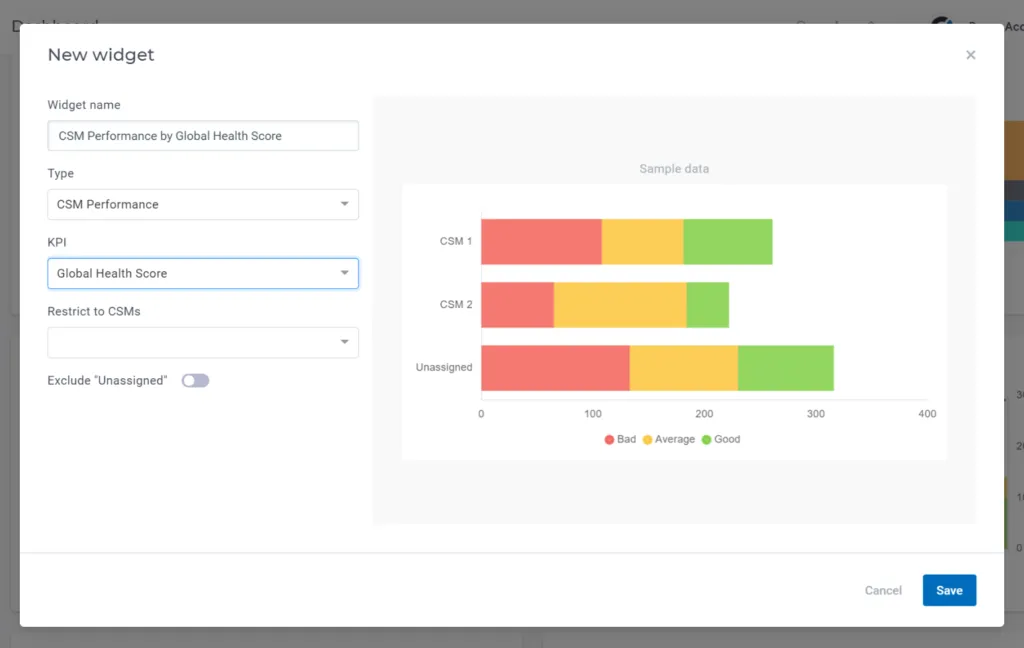Save the new widget
Screen dimensions: 1024x648
tap(949, 591)
